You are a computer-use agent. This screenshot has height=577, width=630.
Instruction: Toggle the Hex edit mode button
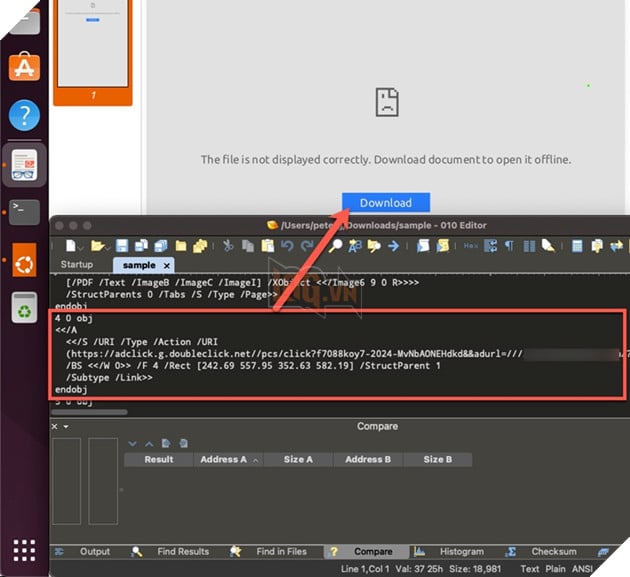click(x=470, y=246)
